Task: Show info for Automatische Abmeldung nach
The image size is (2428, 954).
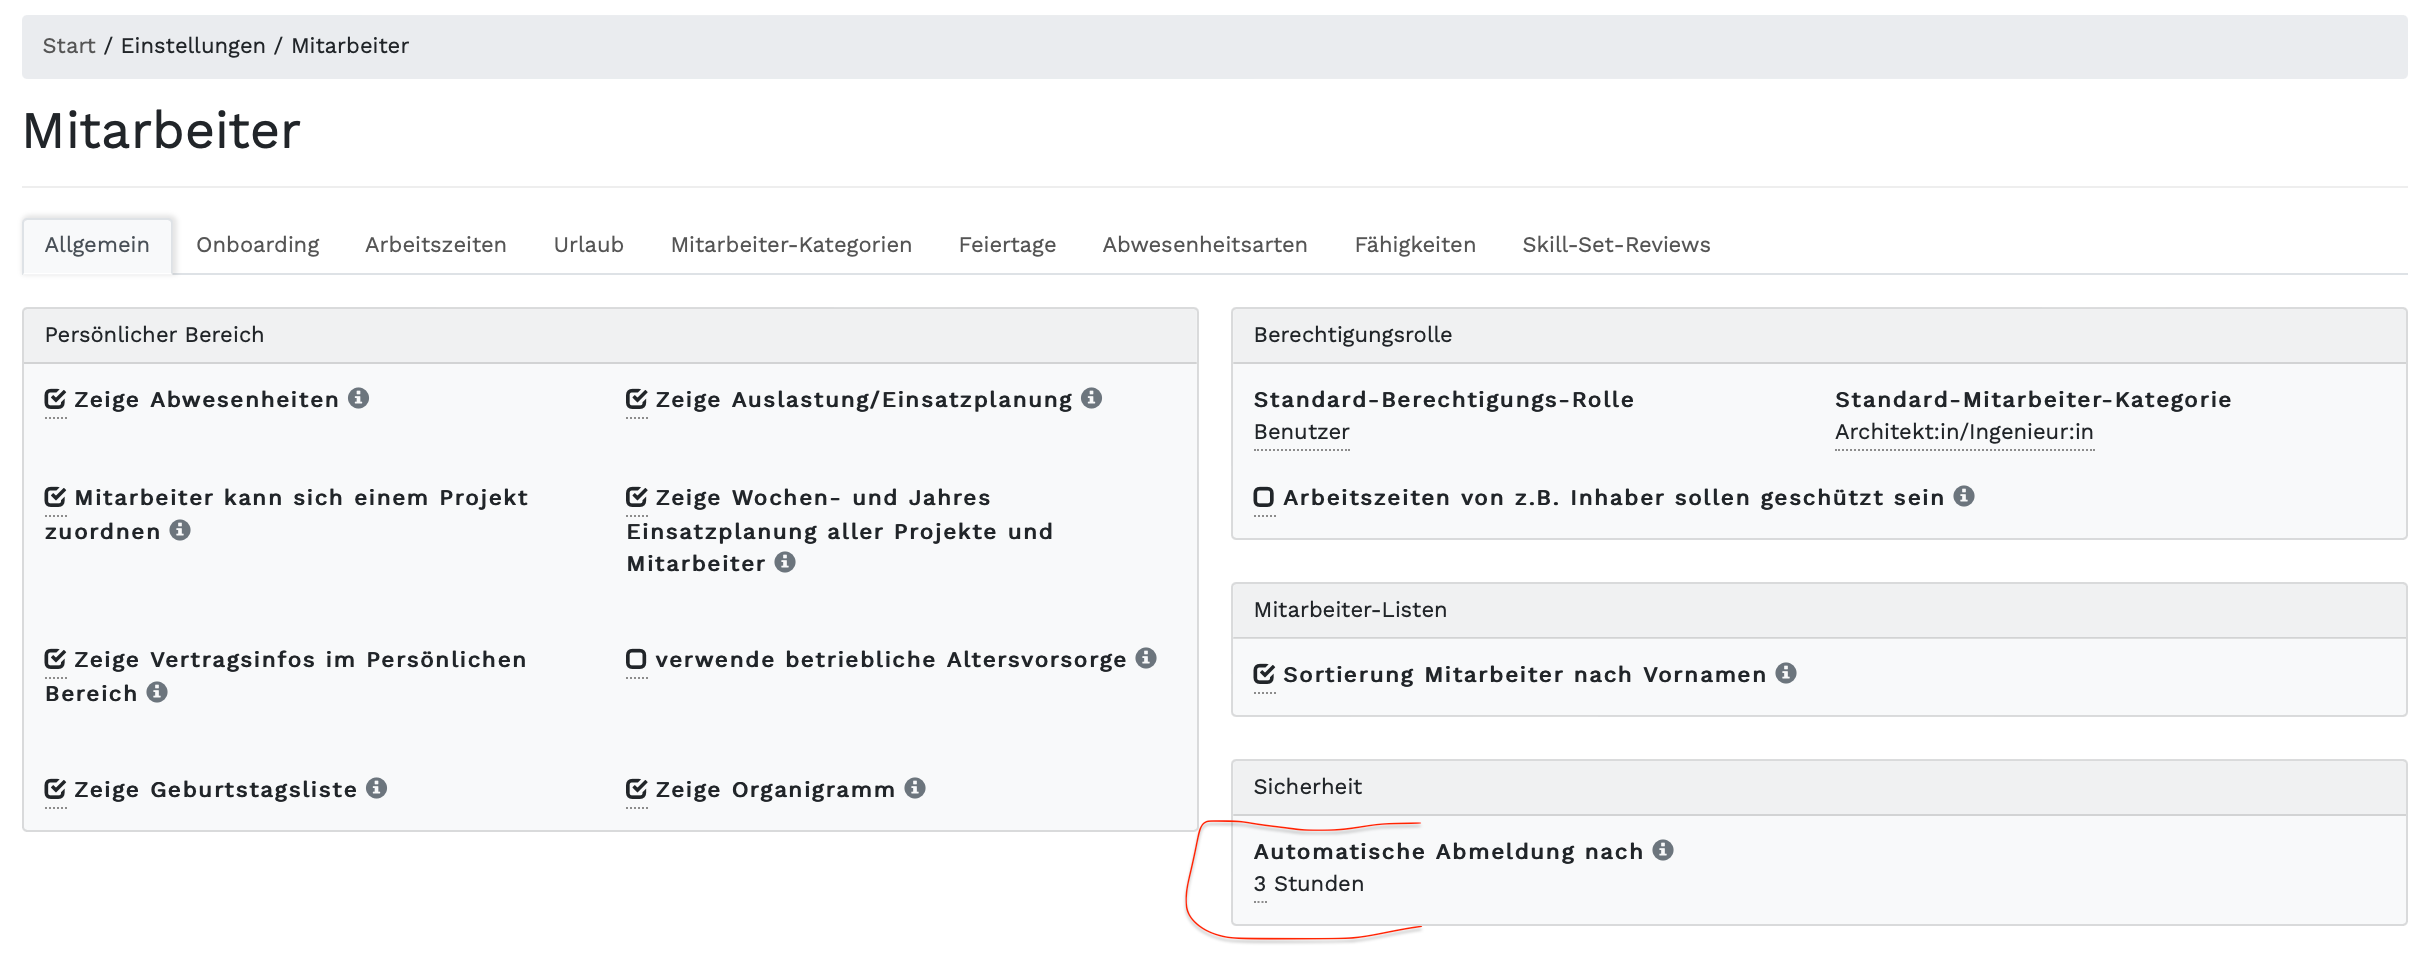Action: coord(1663,850)
